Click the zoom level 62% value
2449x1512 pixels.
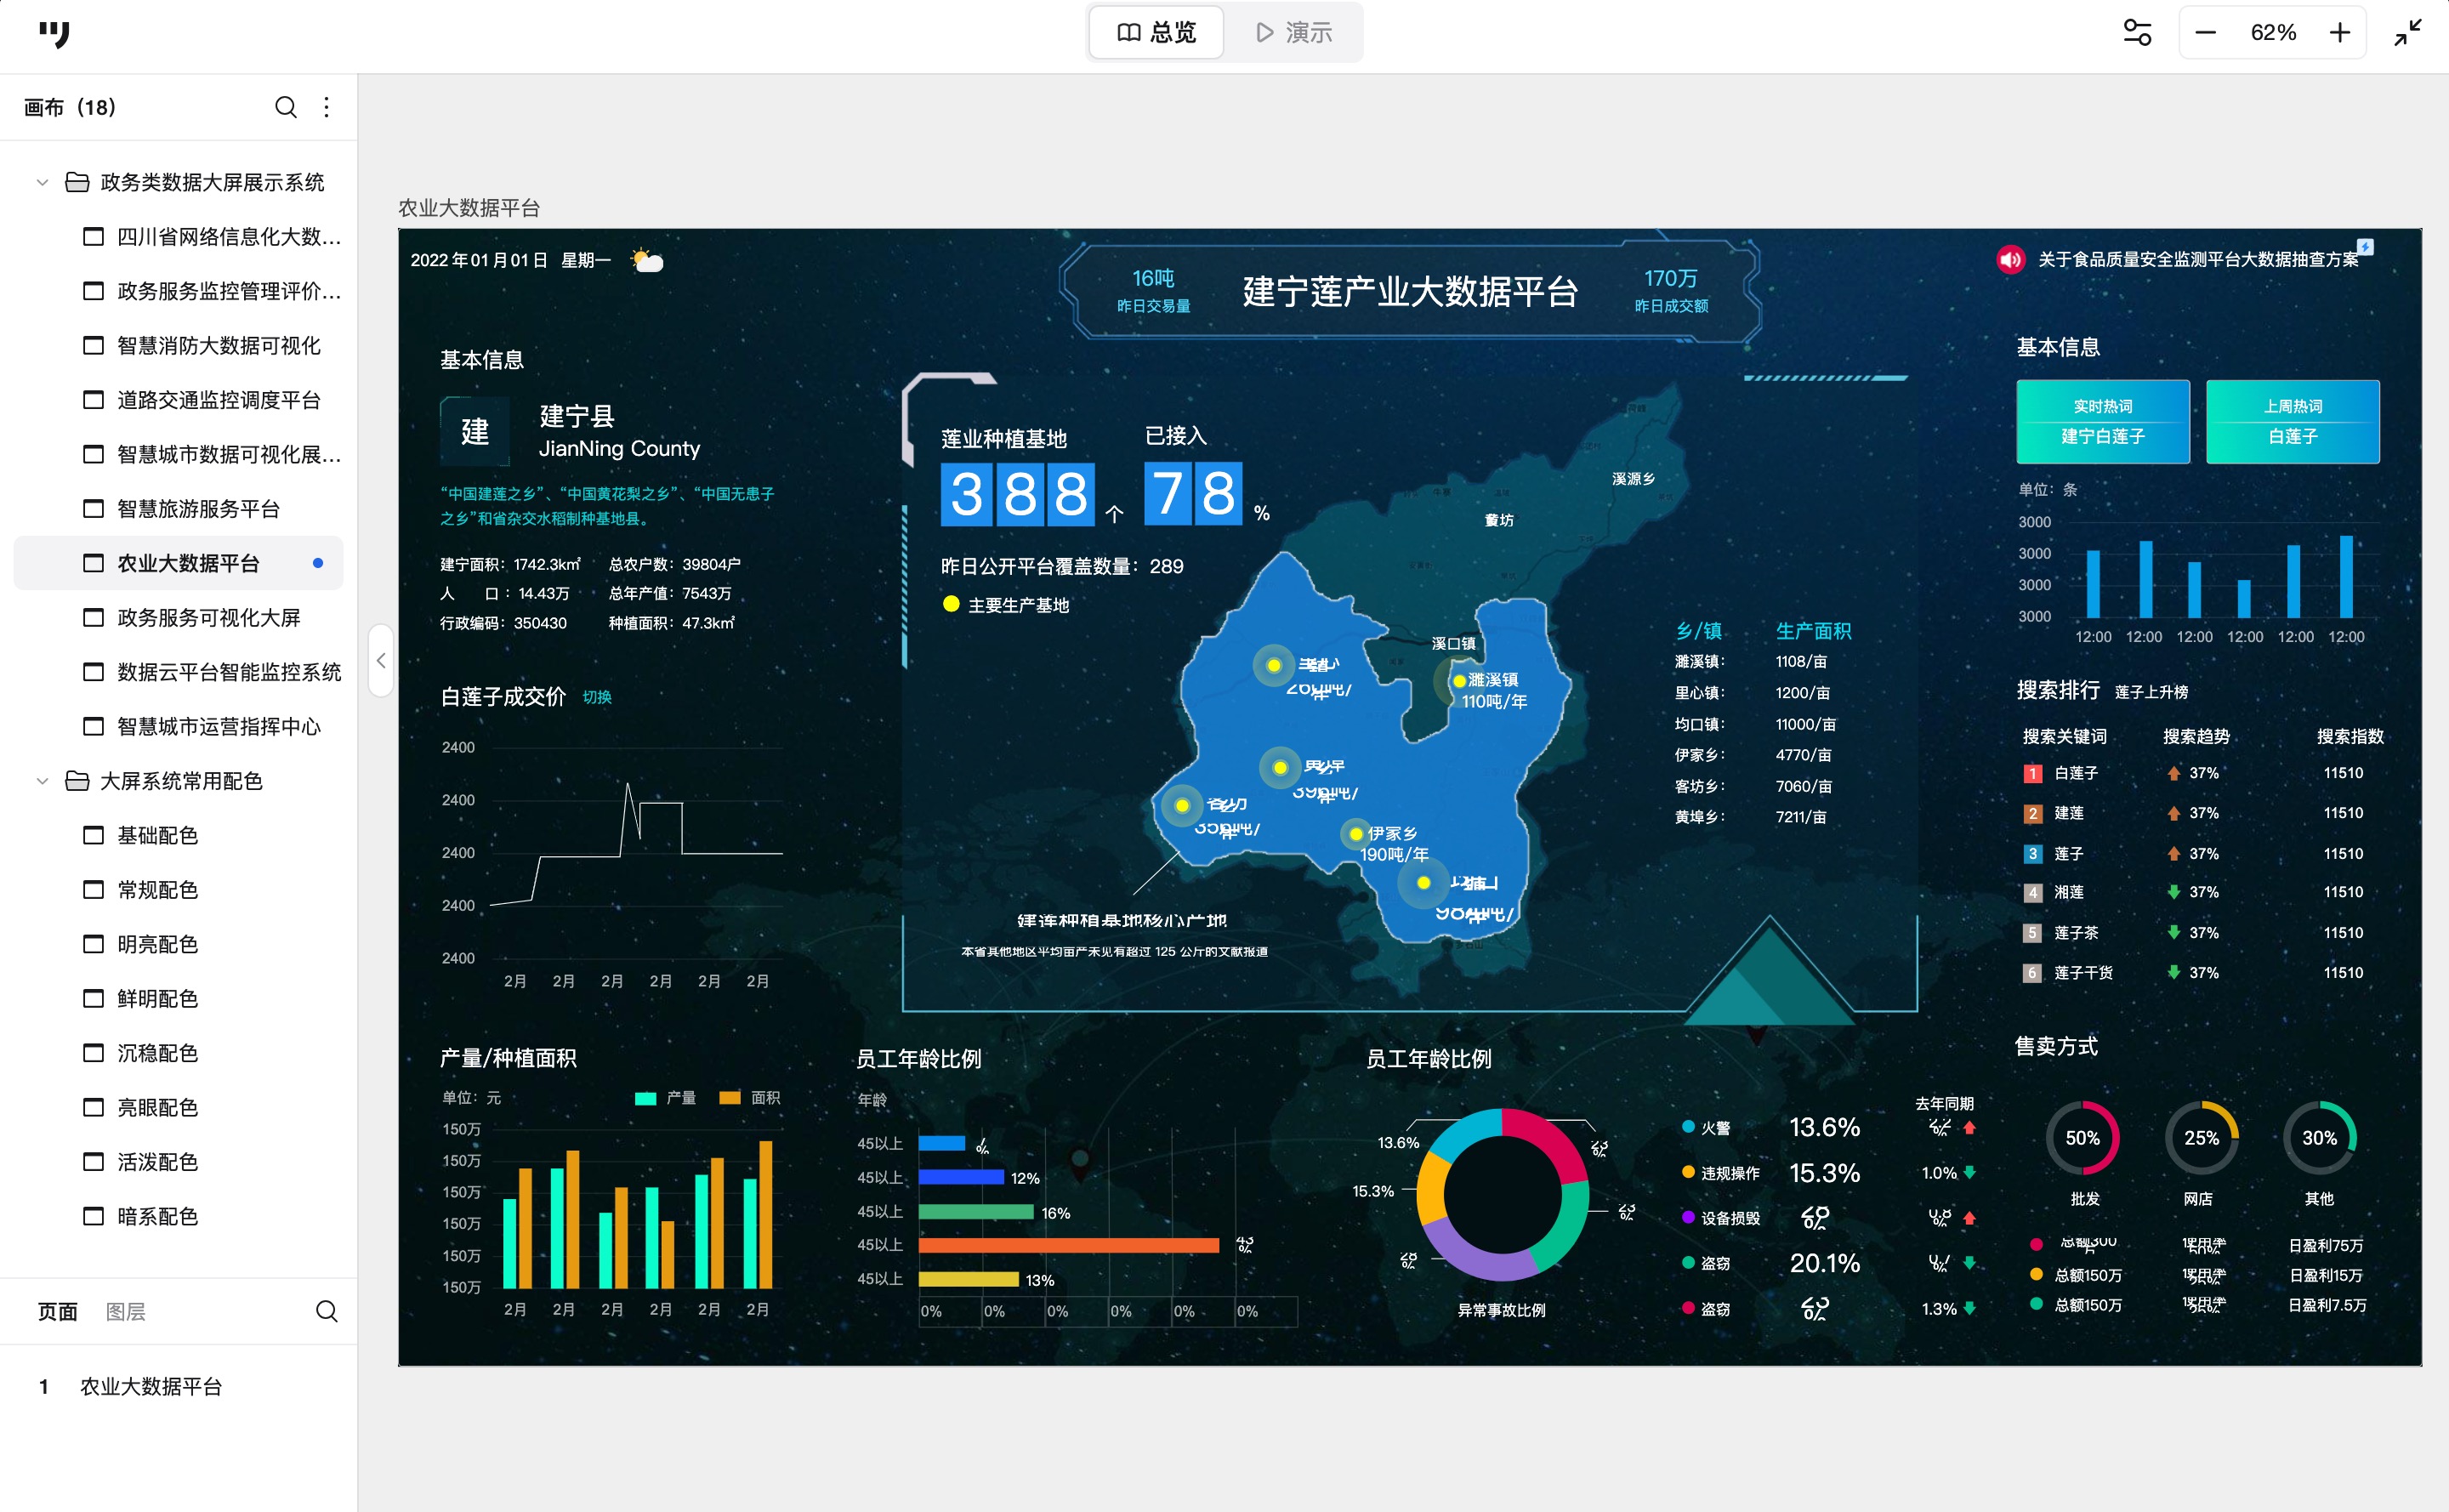tap(2272, 33)
